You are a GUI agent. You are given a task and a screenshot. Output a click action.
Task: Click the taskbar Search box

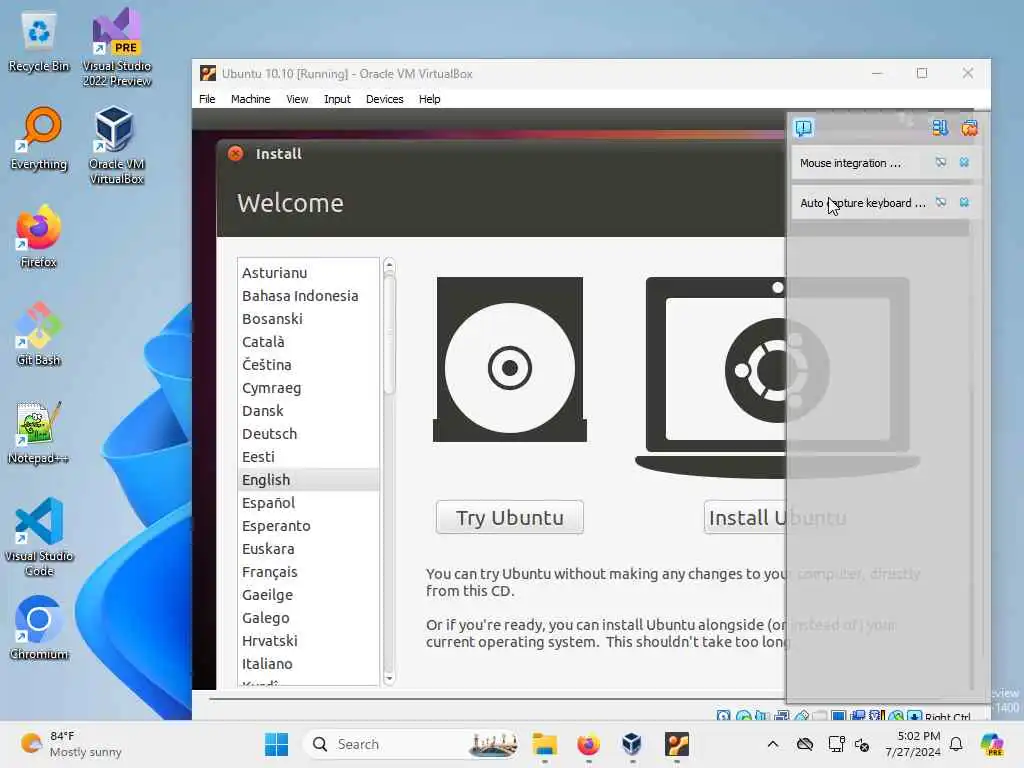point(413,744)
